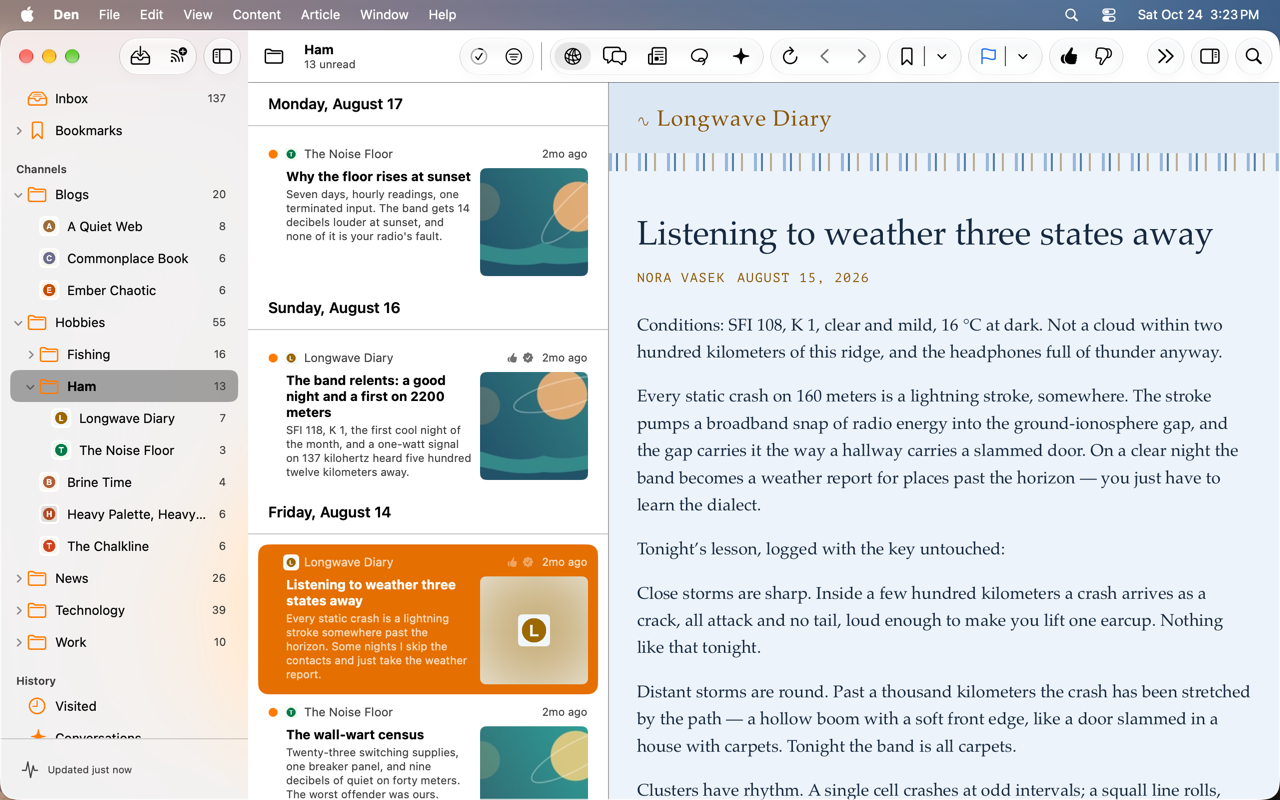Open the Article menu

(x=320, y=15)
